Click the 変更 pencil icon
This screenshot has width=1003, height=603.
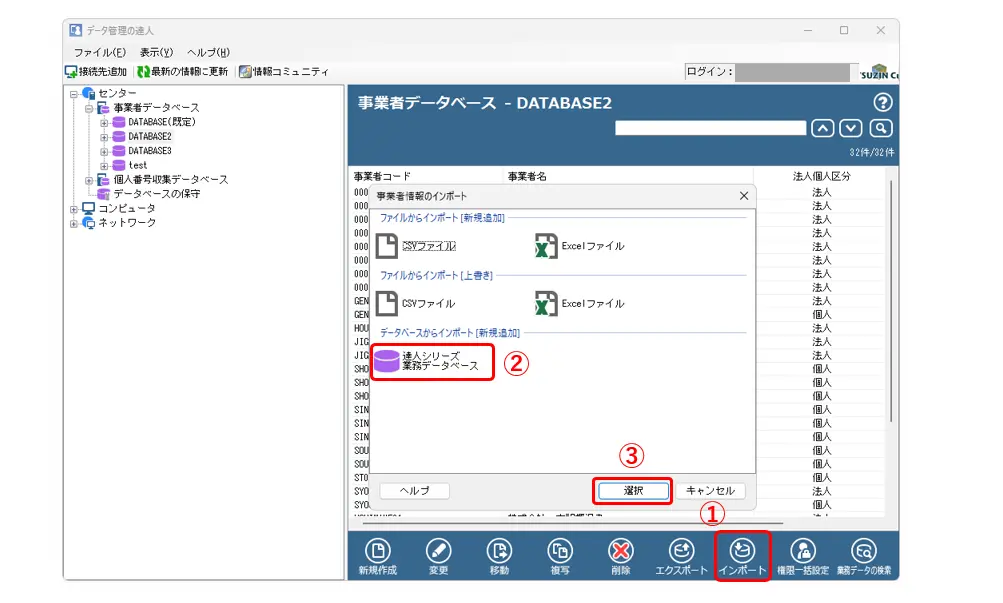[438, 551]
